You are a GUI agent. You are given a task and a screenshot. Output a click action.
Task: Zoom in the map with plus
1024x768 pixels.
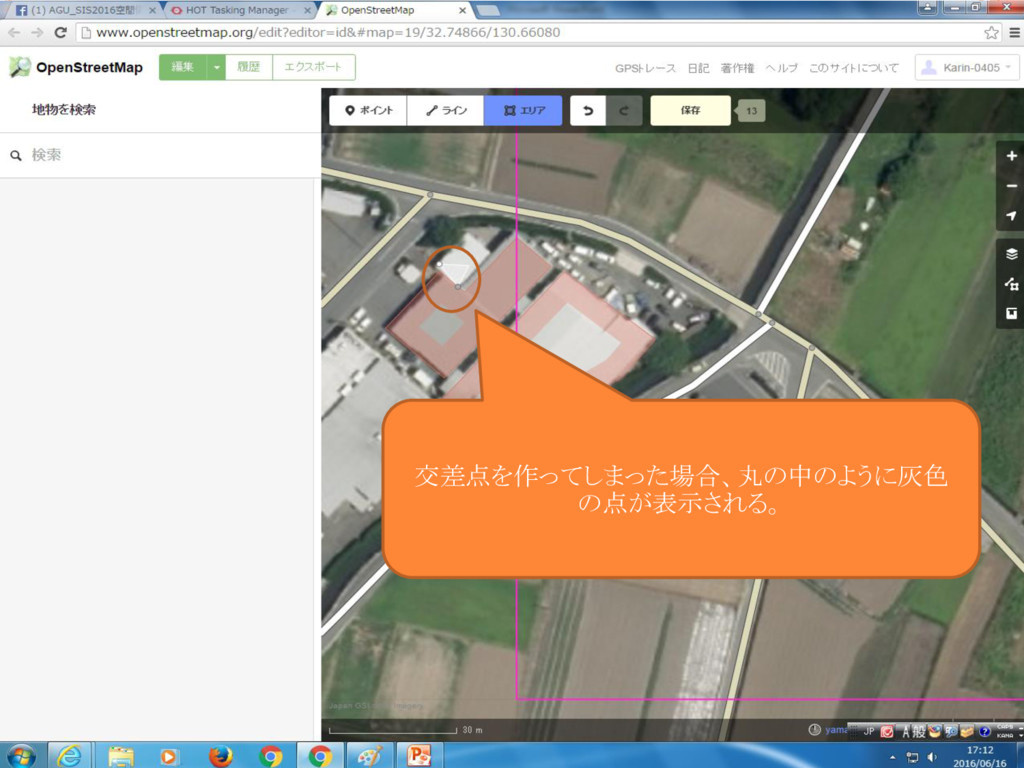(x=1011, y=156)
